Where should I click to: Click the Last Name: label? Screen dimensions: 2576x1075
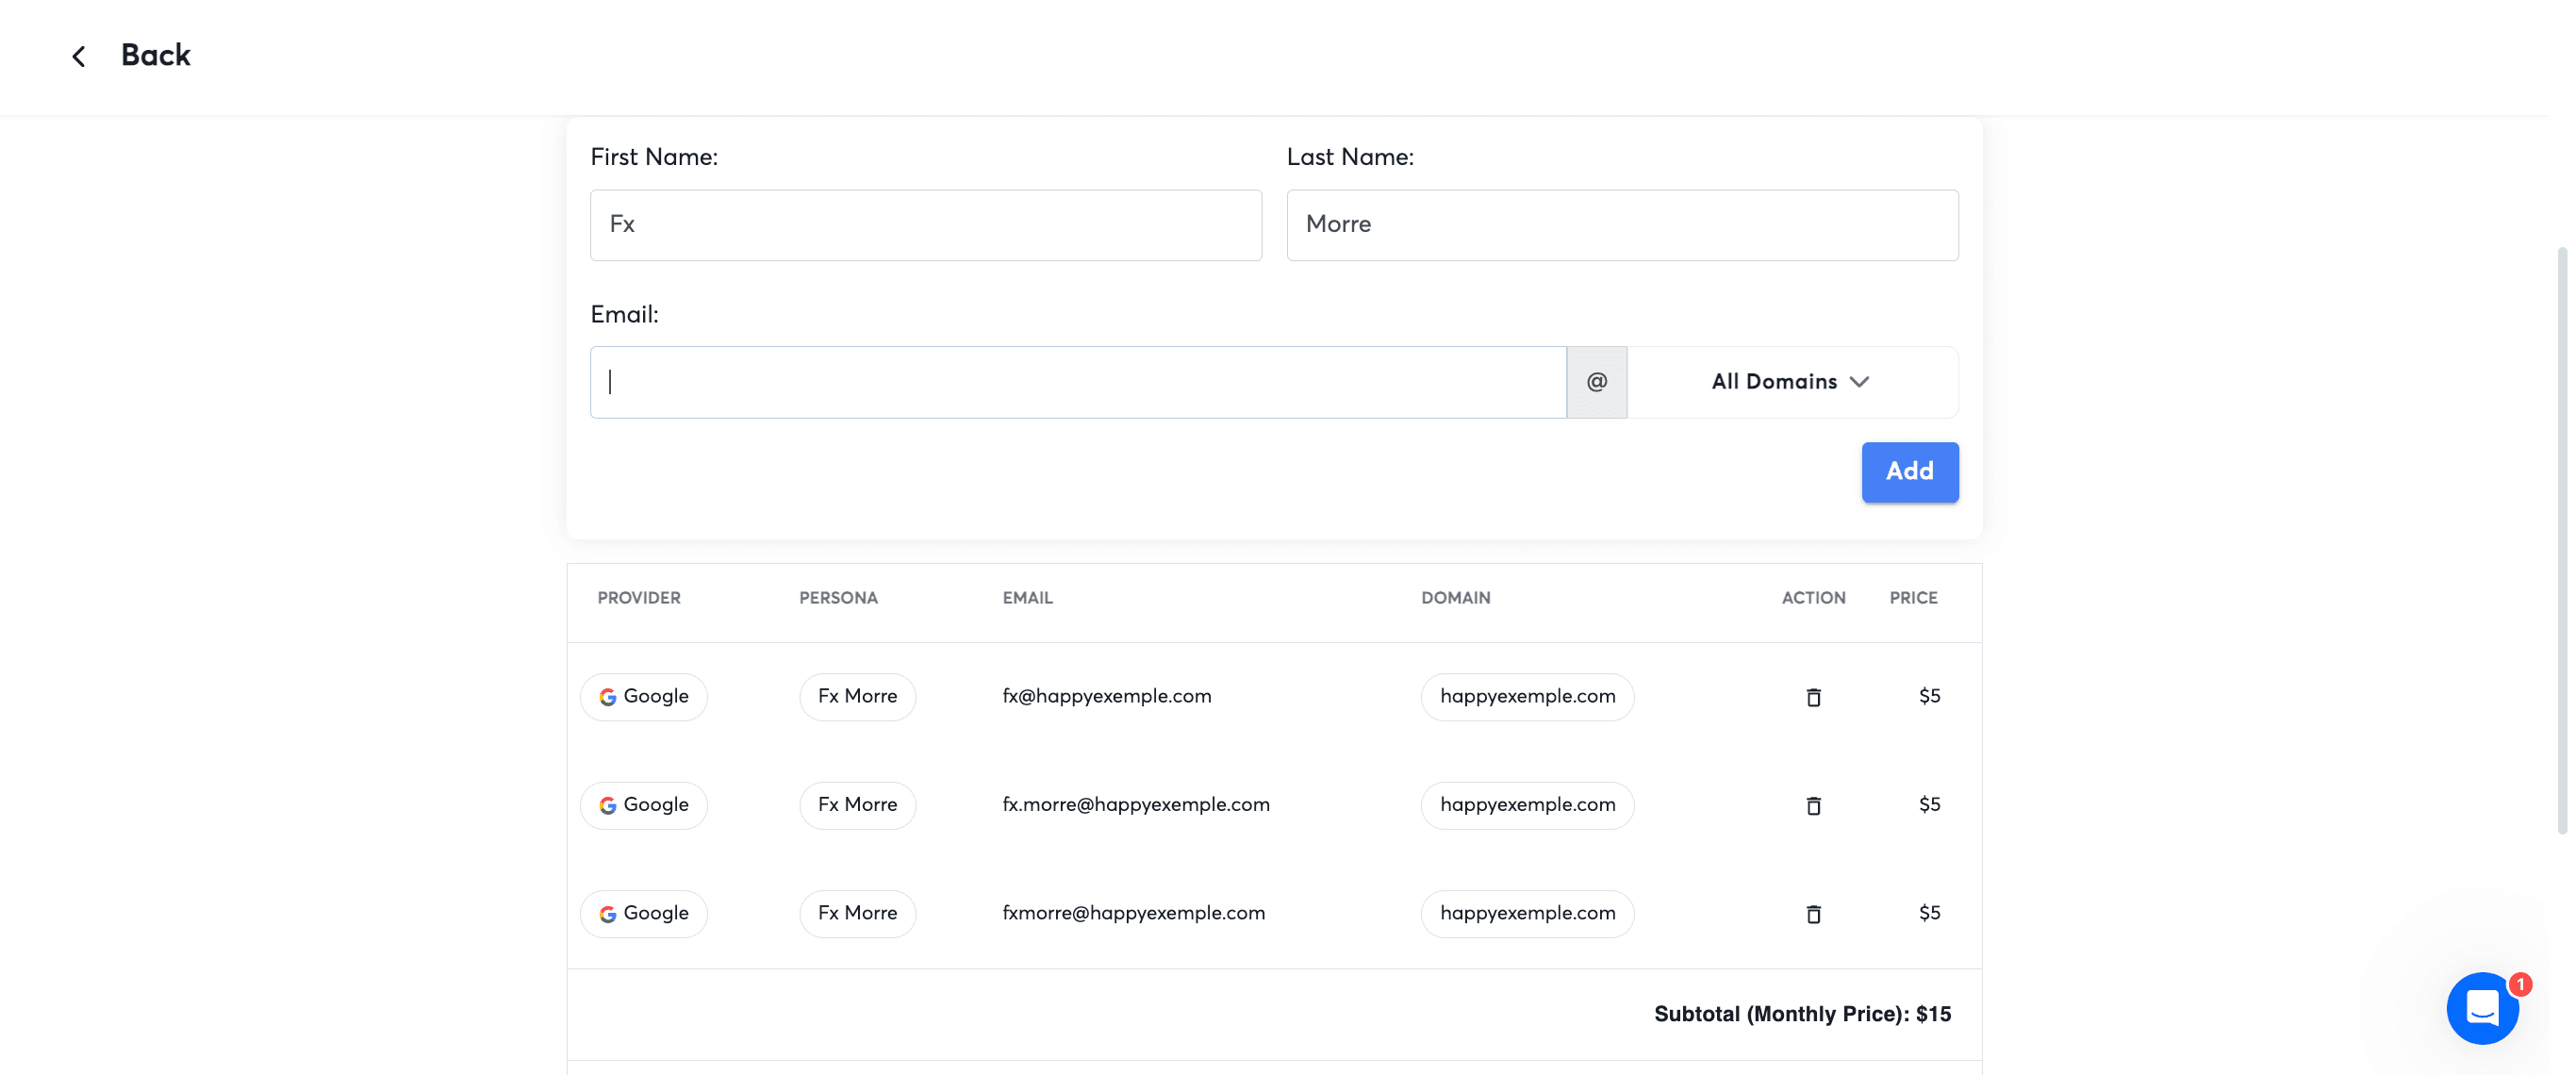[1350, 157]
